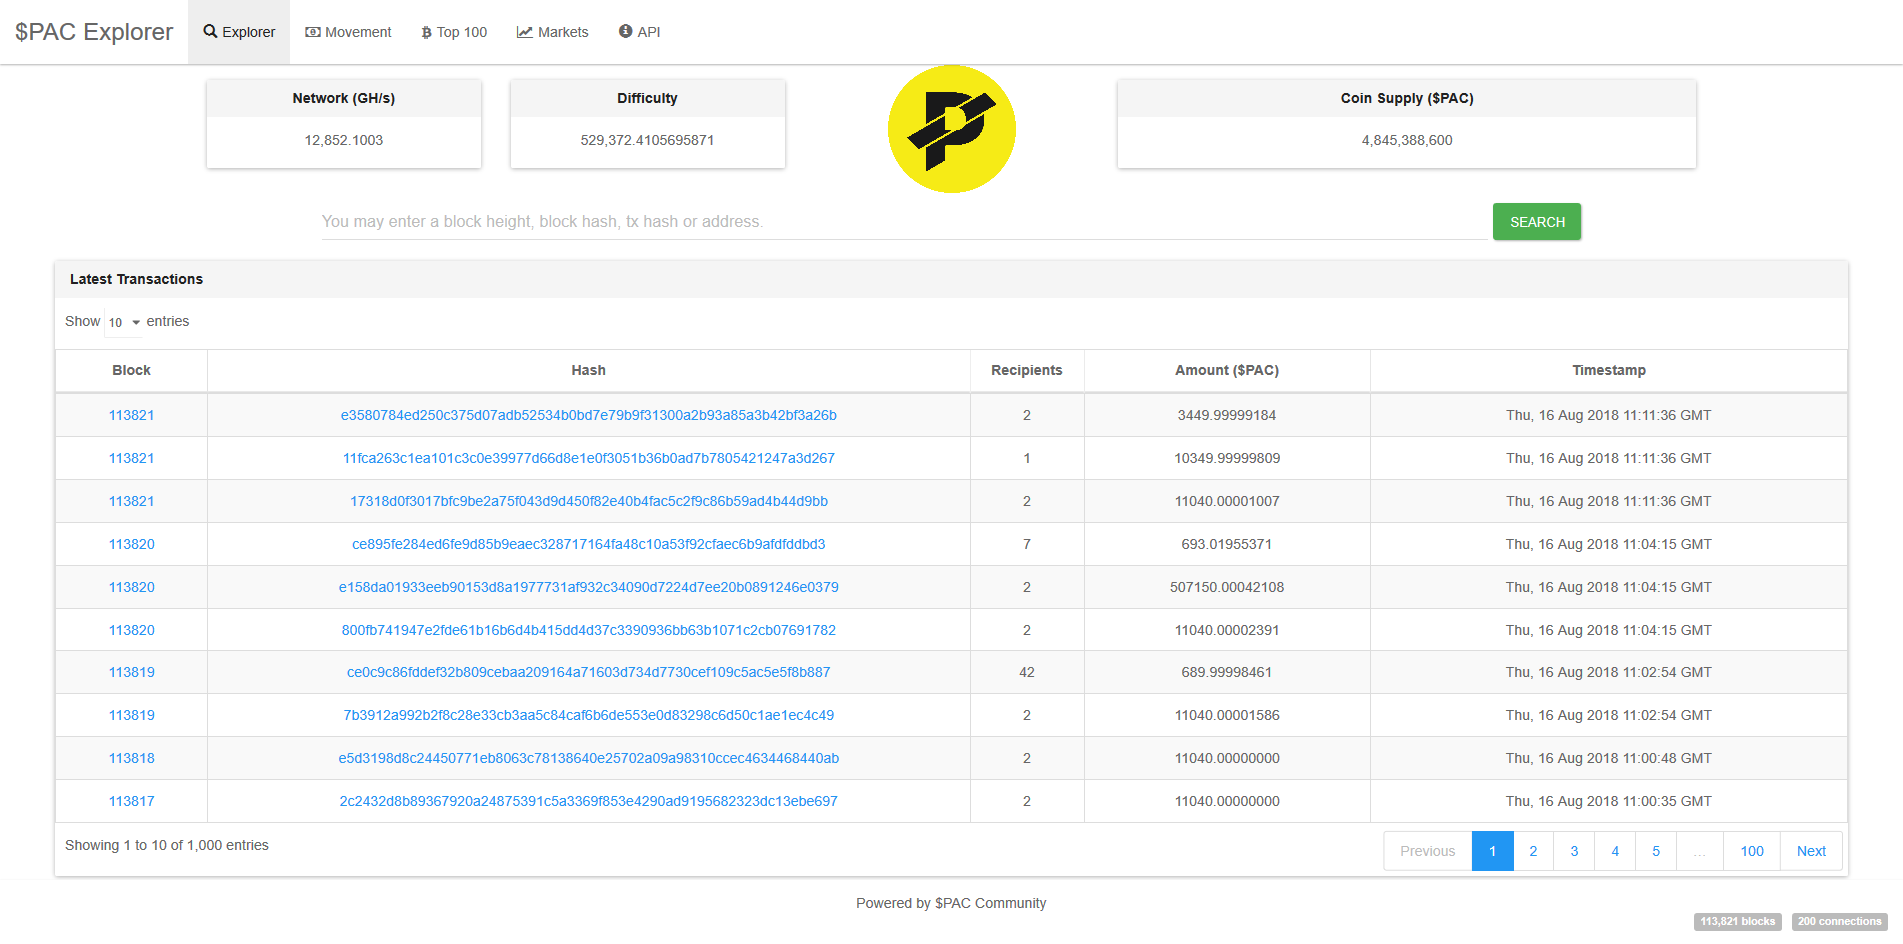Open transaction hash ce0c9c86fddef…
Screen dimensions: 1903x944
tap(588, 672)
